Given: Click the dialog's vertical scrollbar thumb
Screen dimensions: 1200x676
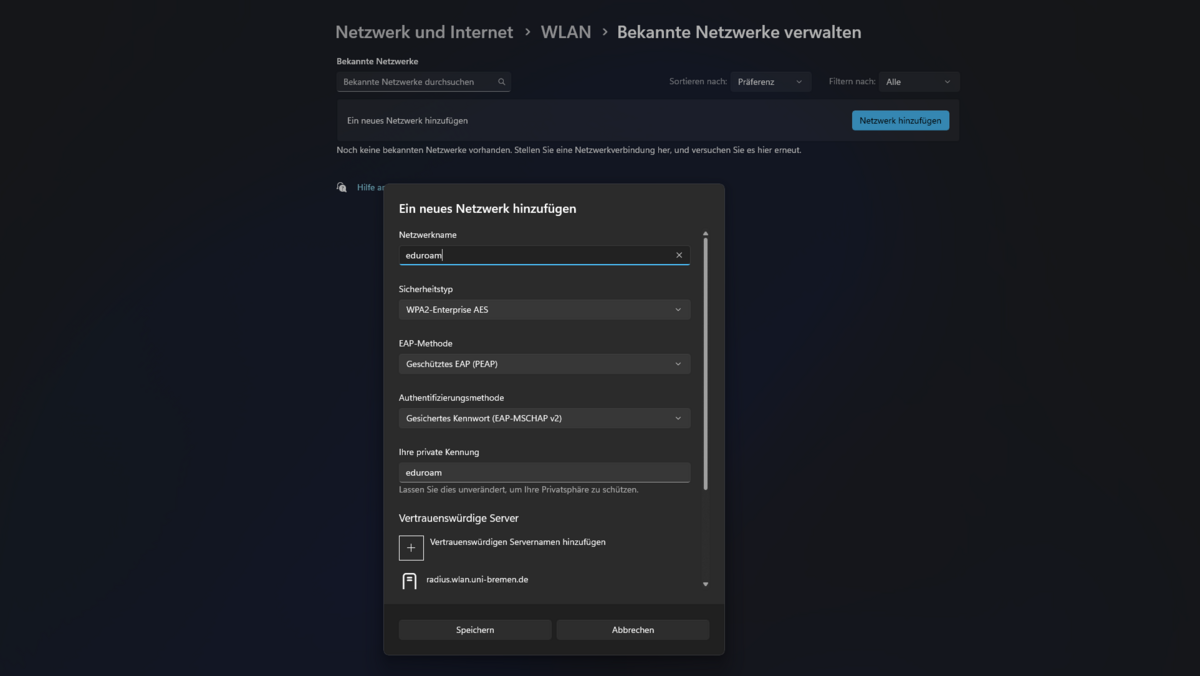Looking at the screenshot, I should pyautogui.click(x=705, y=360).
